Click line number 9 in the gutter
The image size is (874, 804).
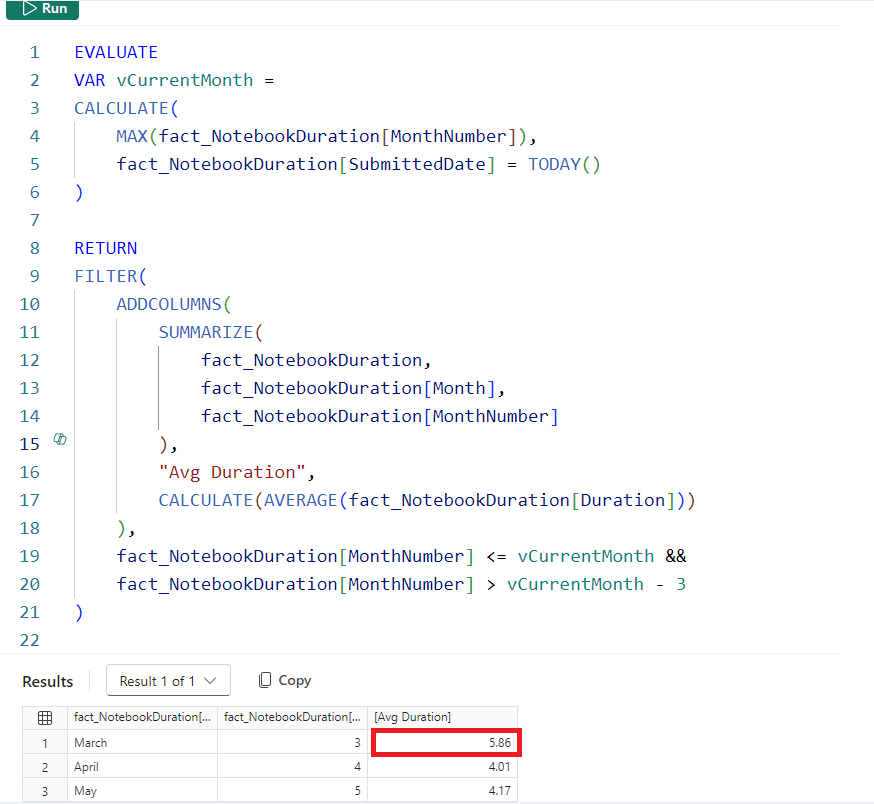click(34, 276)
